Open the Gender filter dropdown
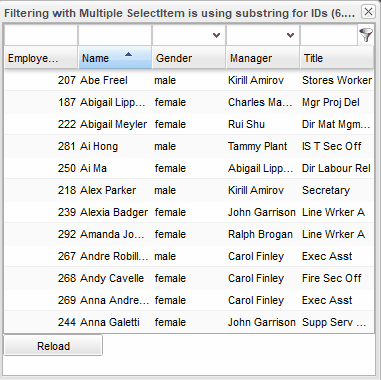Image resolution: width=381 pixels, height=380 pixels. point(217,35)
